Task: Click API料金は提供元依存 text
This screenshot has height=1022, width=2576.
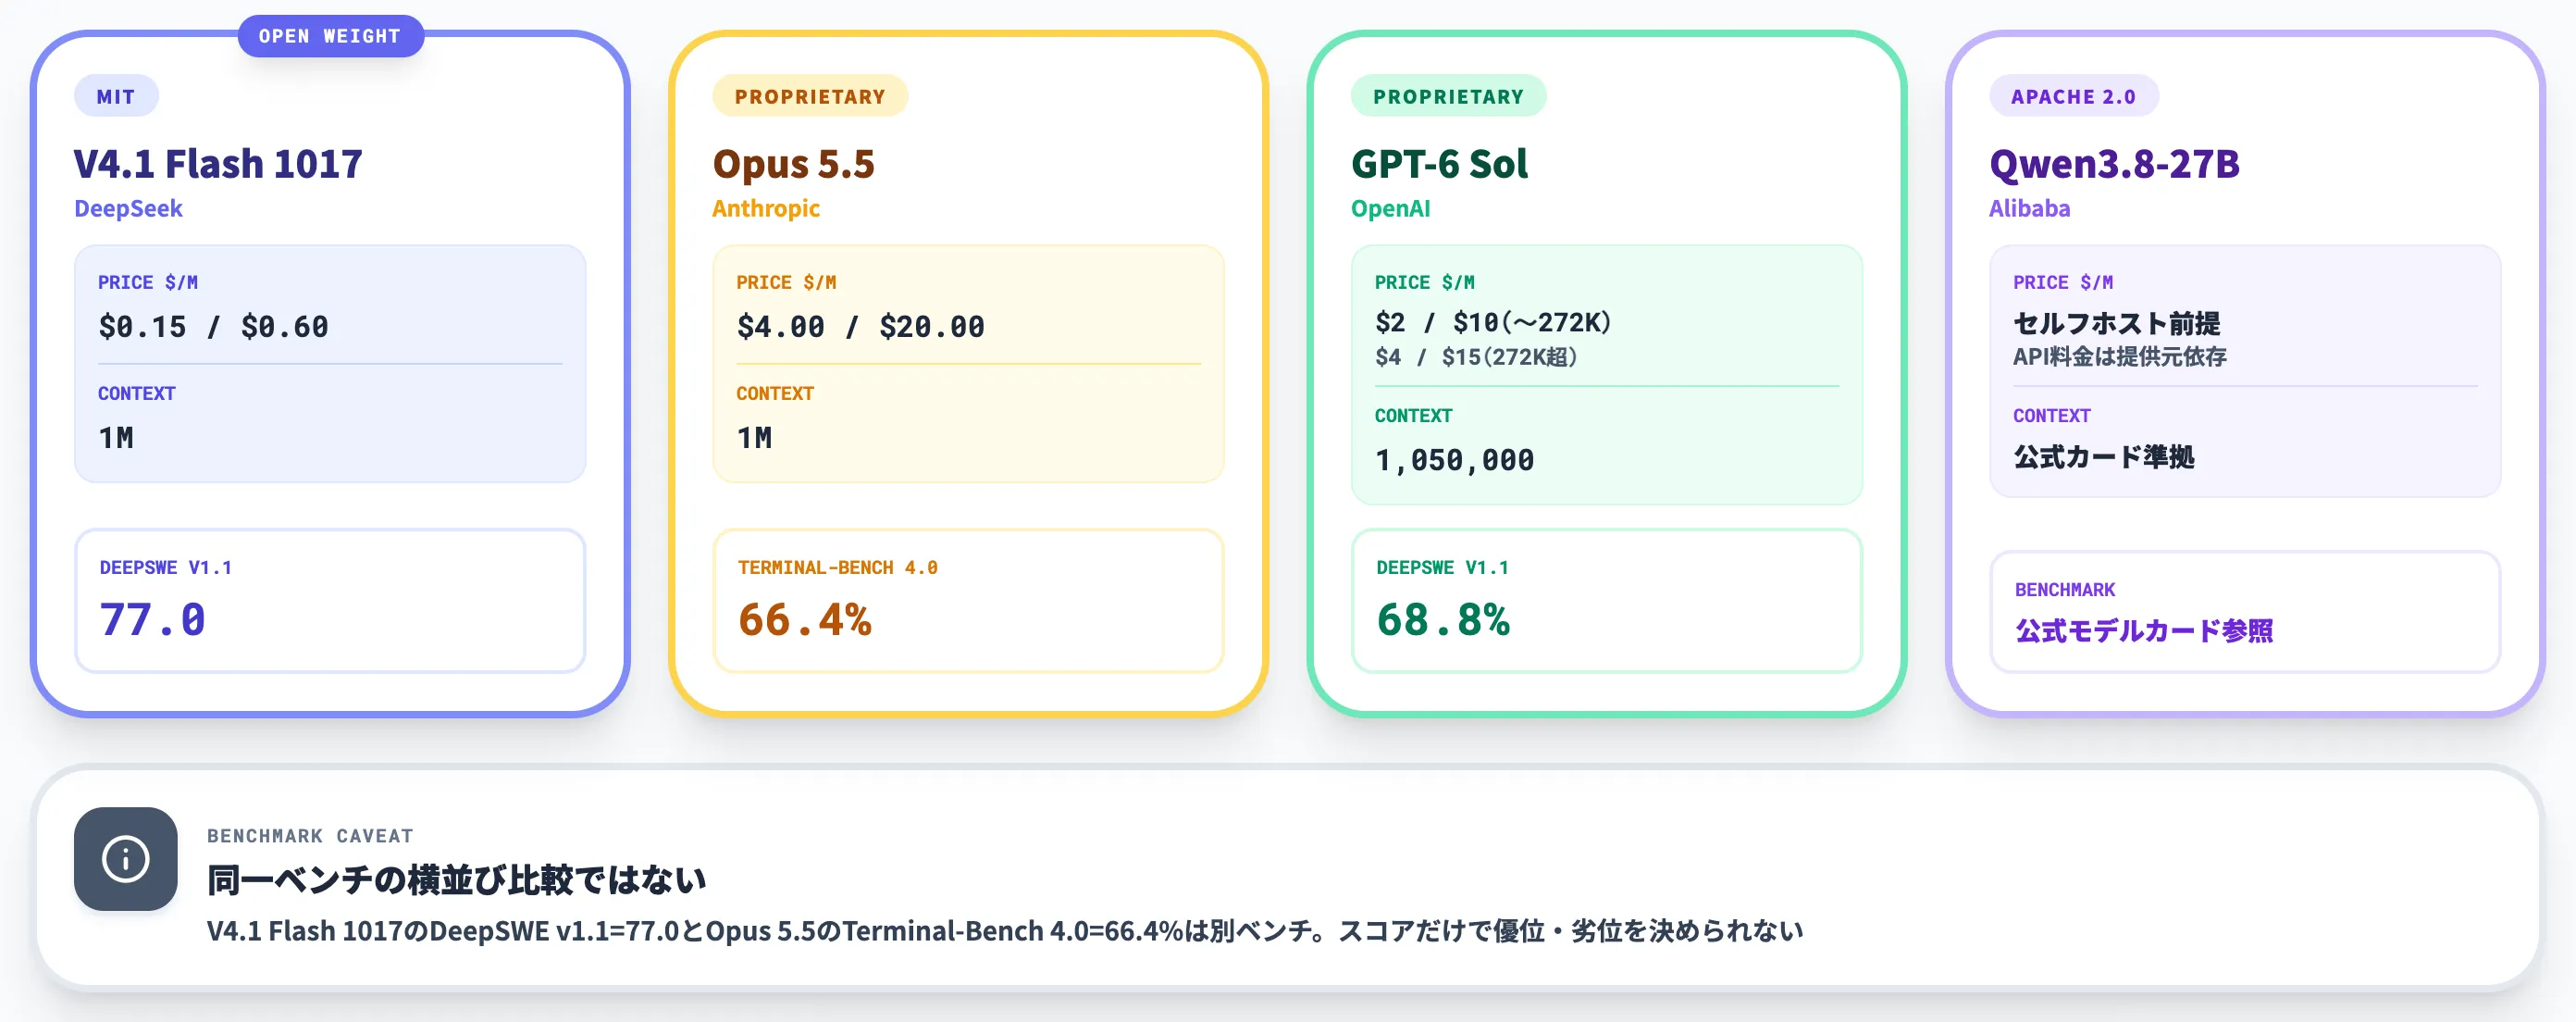Action: pyautogui.click(x=2119, y=357)
